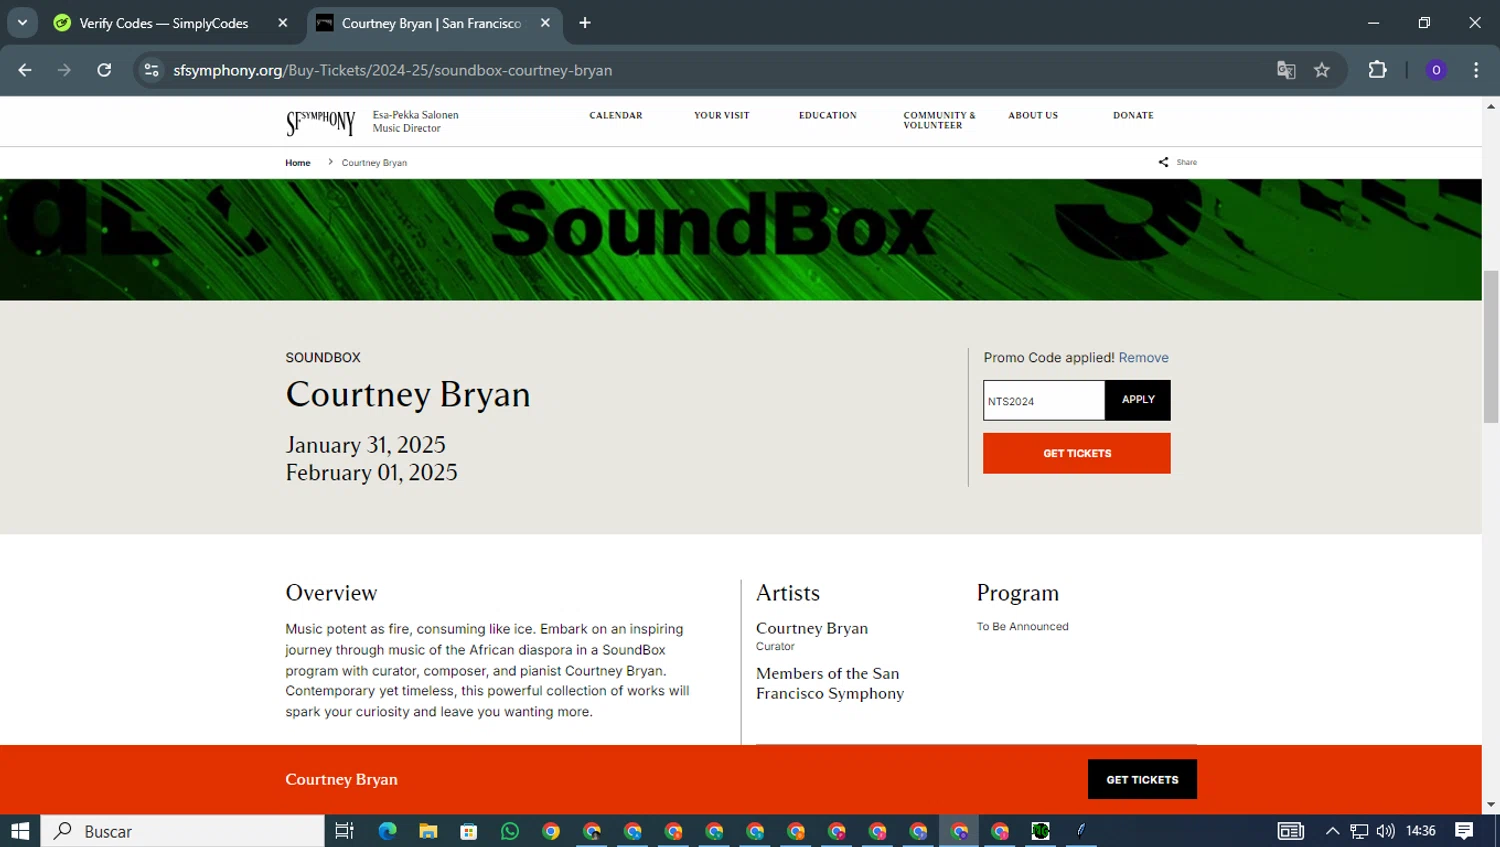Open the Community & Volunteer menu
Screen dimensions: 1500x847
tap(939, 120)
